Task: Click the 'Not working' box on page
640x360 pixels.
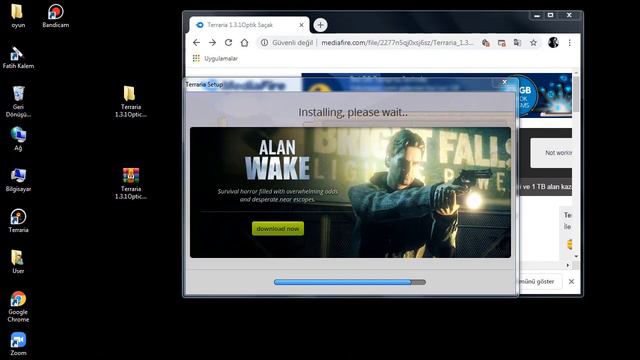Action: coord(551,153)
